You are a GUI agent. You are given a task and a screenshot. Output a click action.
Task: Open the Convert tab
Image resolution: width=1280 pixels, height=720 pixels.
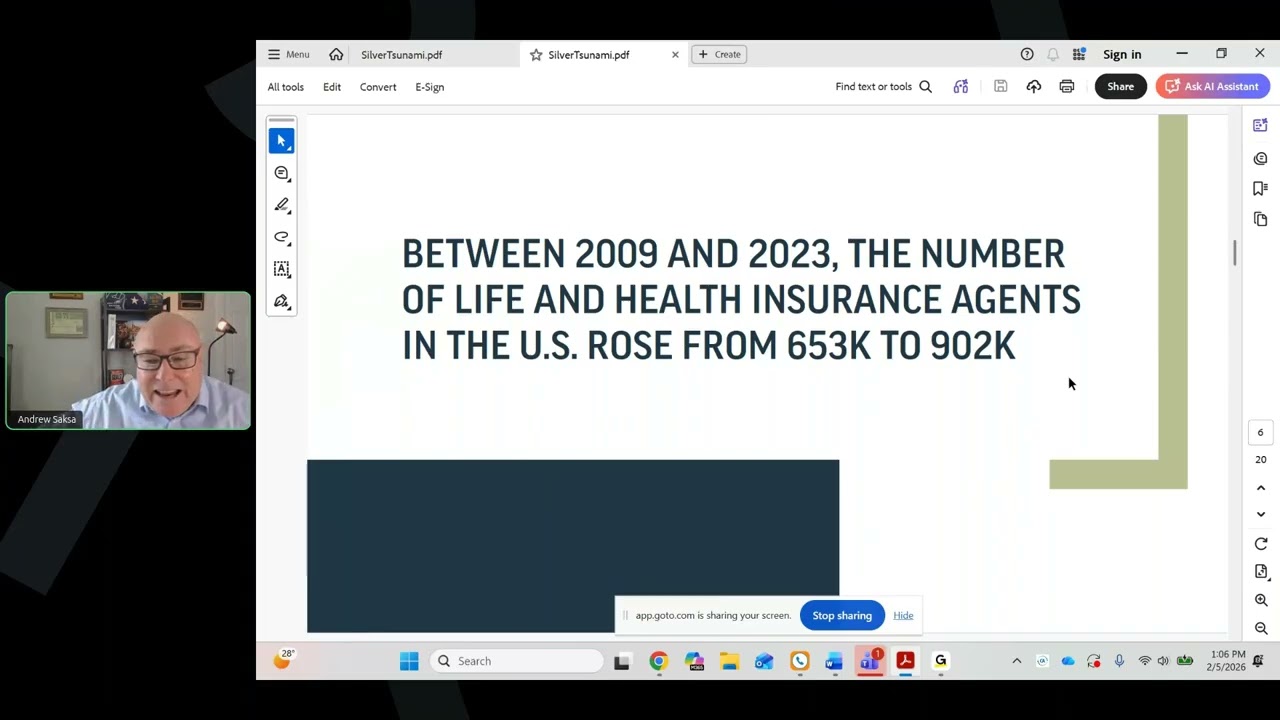click(378, 87)
